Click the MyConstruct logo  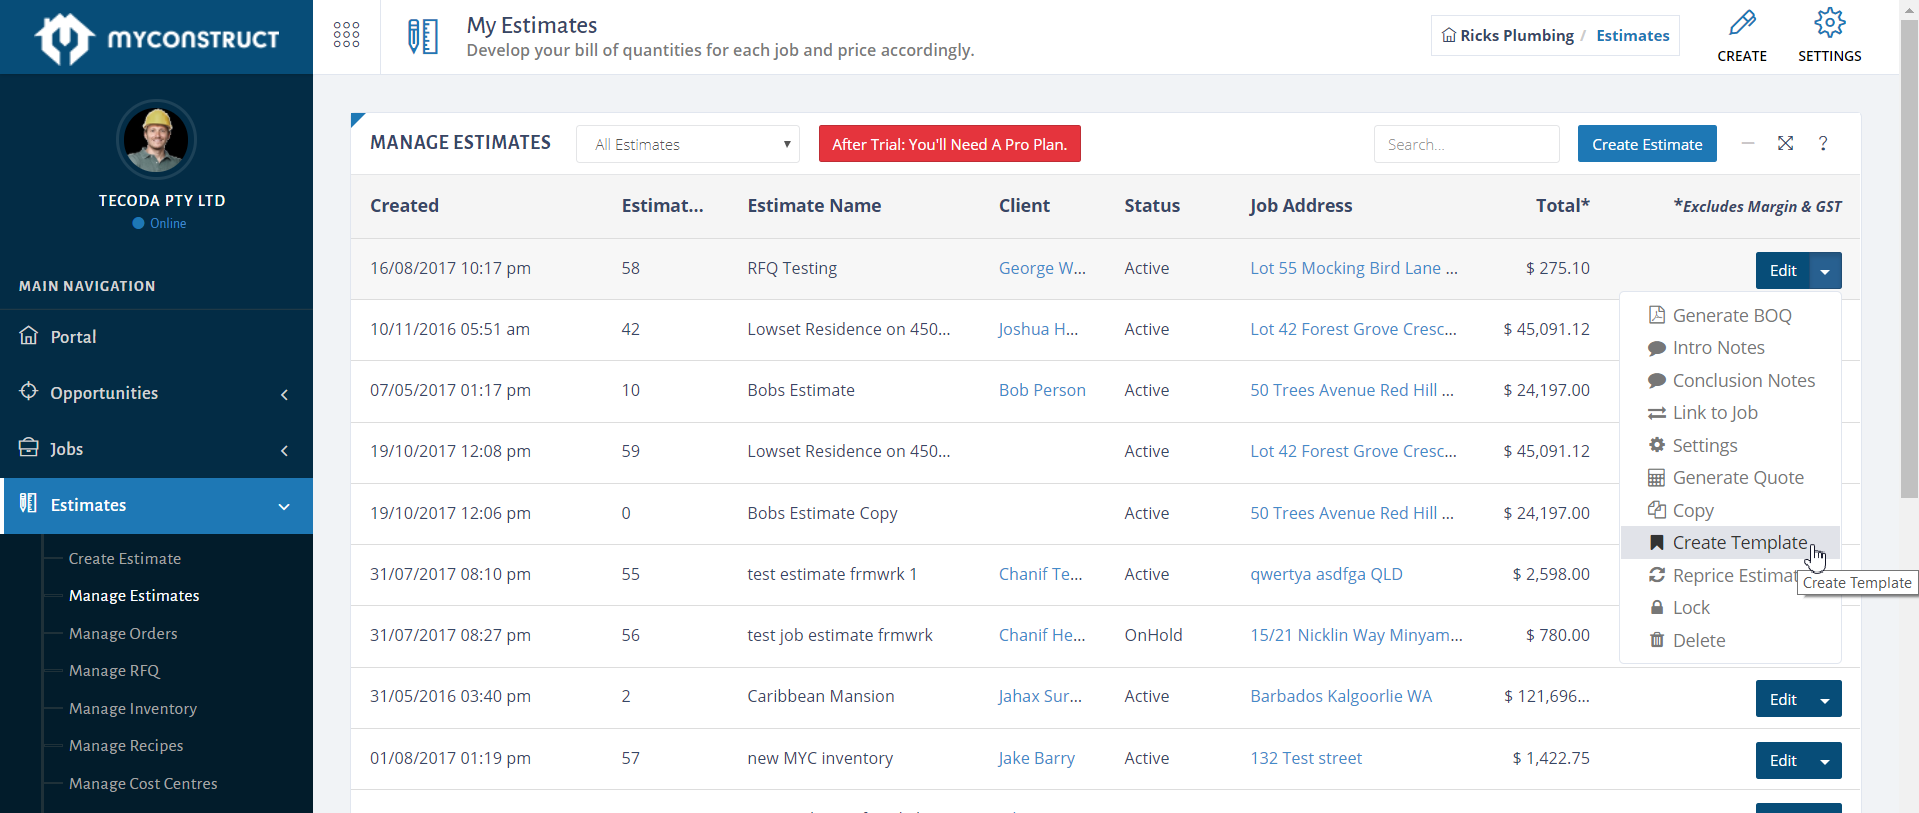157,39
